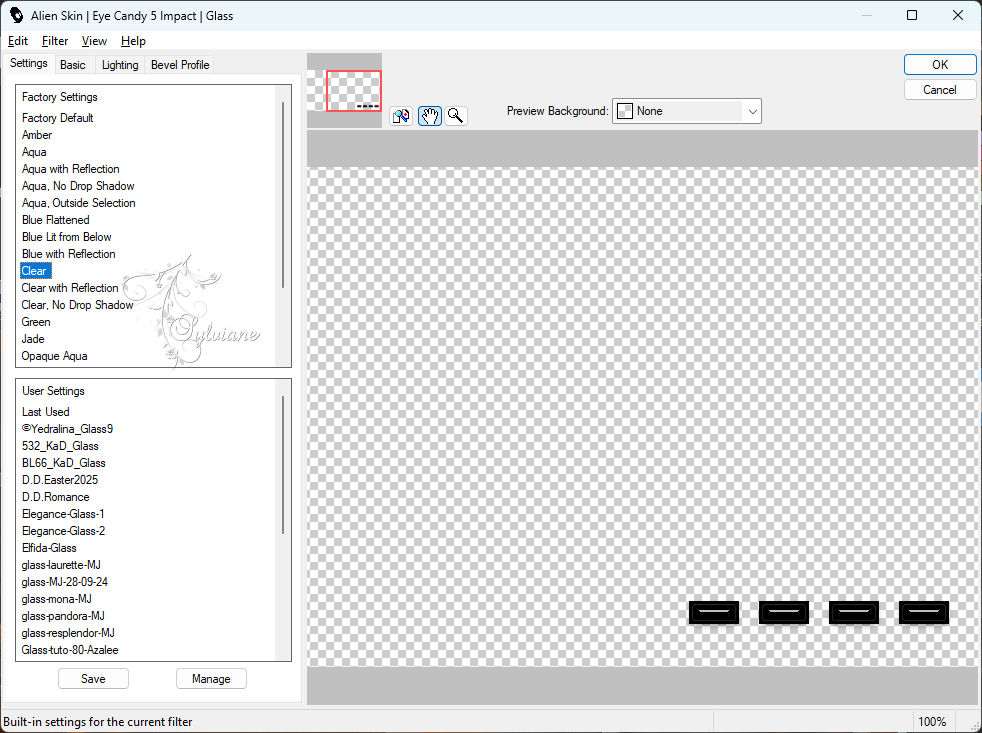Image resolution: width=982 pixels, height=733 pixels.
Task: Select the Elfida-Glass user setting
Action: coord(49,547)
